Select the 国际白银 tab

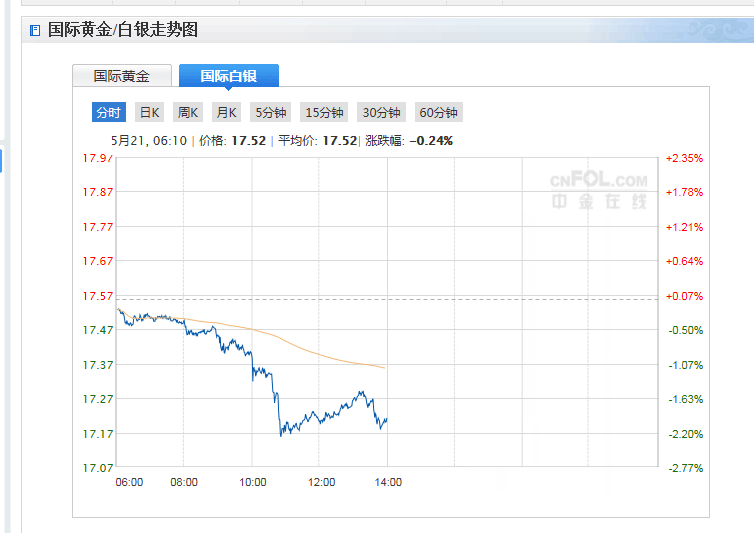click(228, 76)
